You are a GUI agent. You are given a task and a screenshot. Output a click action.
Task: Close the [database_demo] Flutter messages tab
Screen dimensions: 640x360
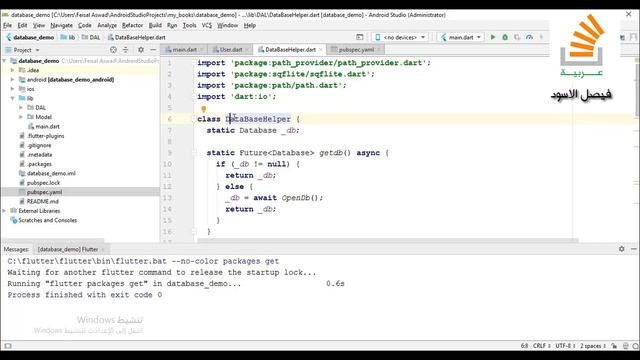pyautogui.click(x=103, y=249)
